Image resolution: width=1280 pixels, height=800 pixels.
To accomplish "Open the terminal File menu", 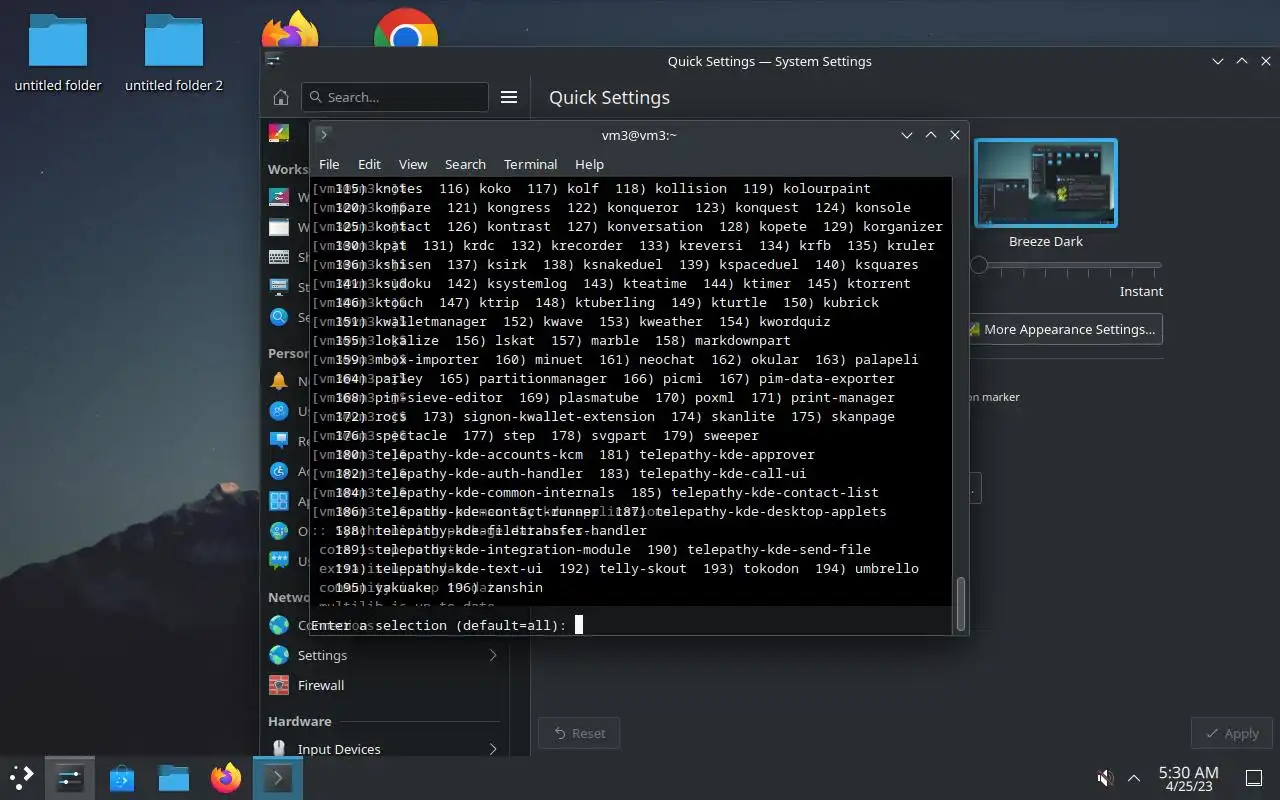I will 329,164.
